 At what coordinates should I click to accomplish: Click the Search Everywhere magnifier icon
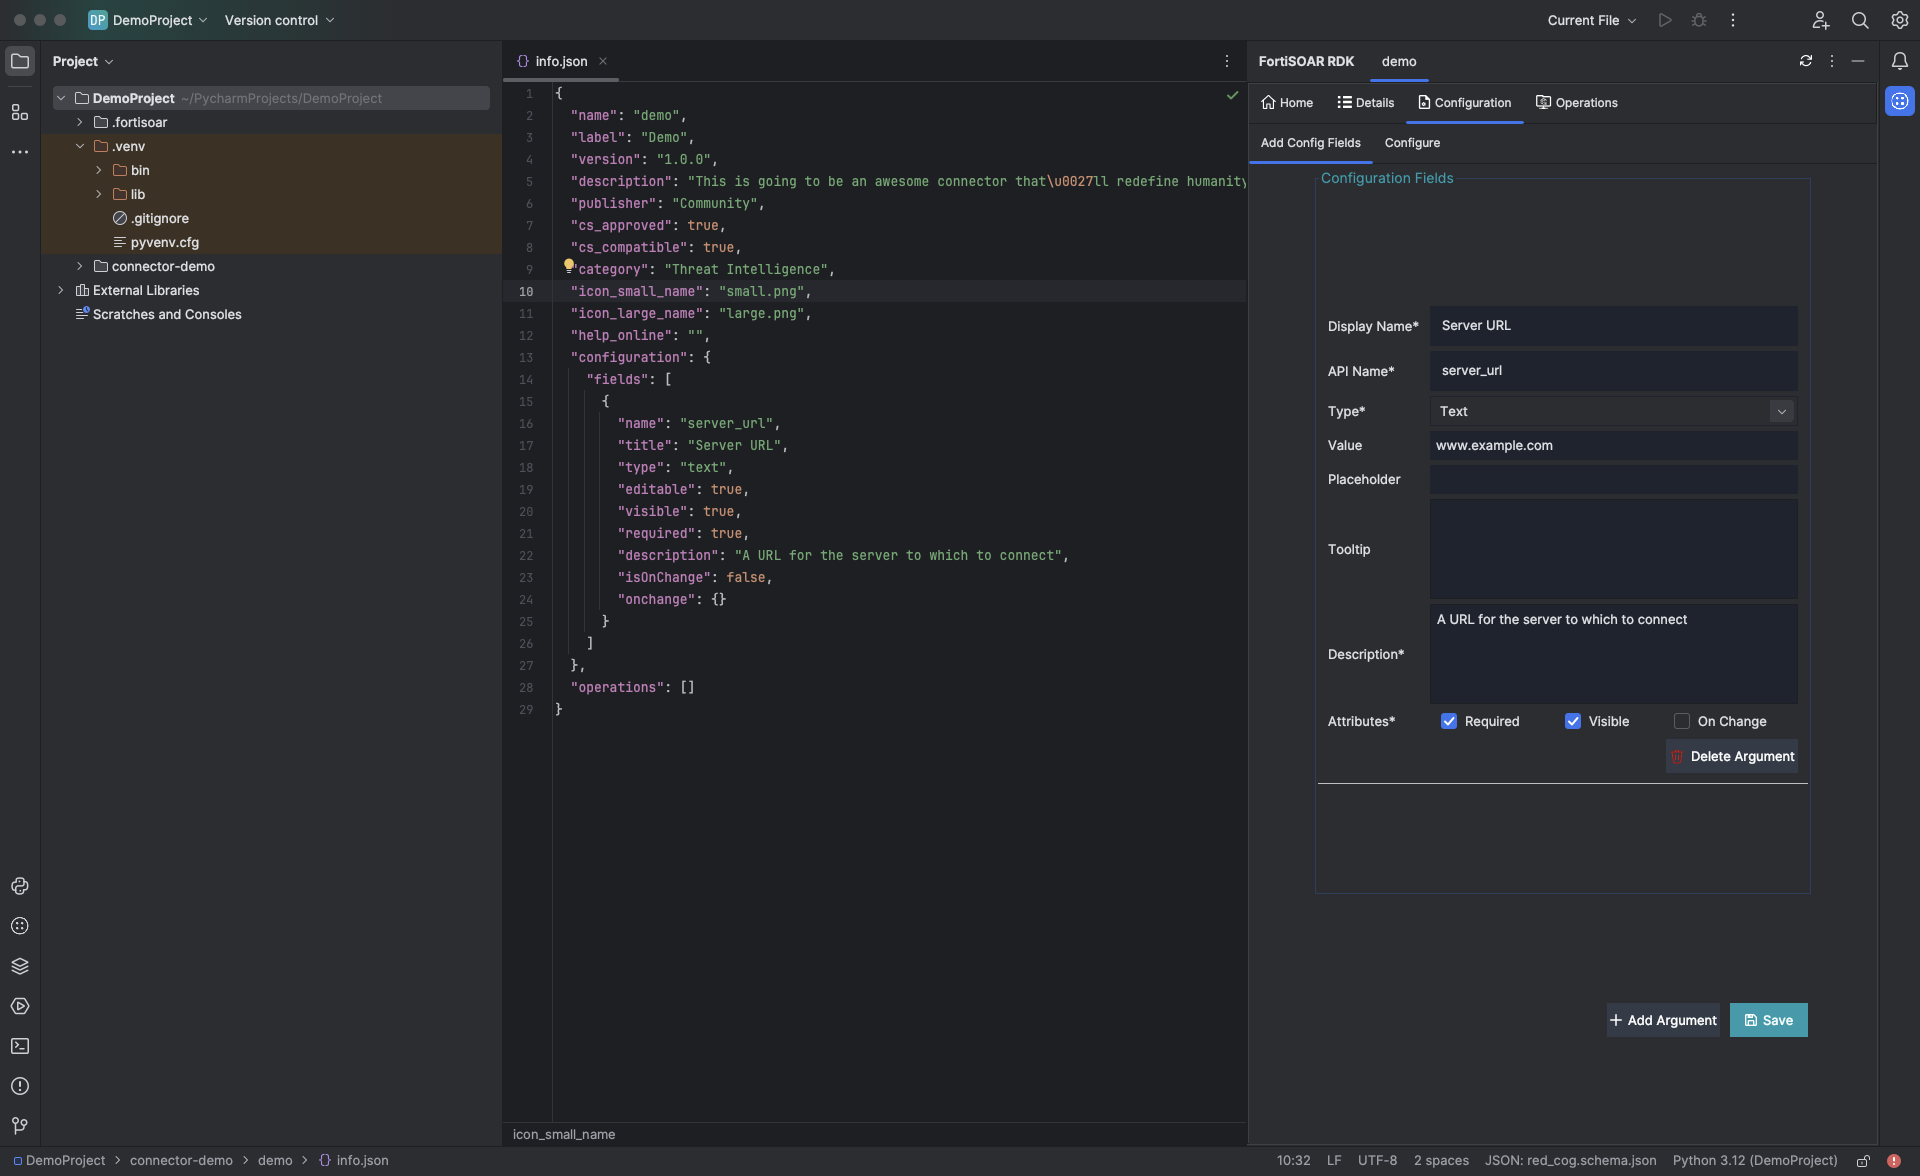[x=1860, y=20]
